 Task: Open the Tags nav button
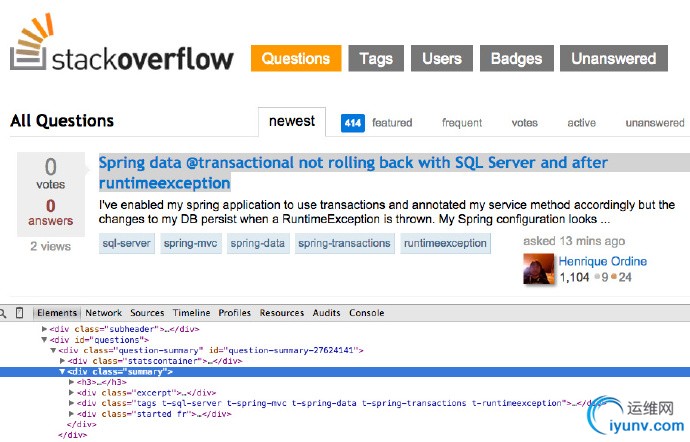pos(376,58)
